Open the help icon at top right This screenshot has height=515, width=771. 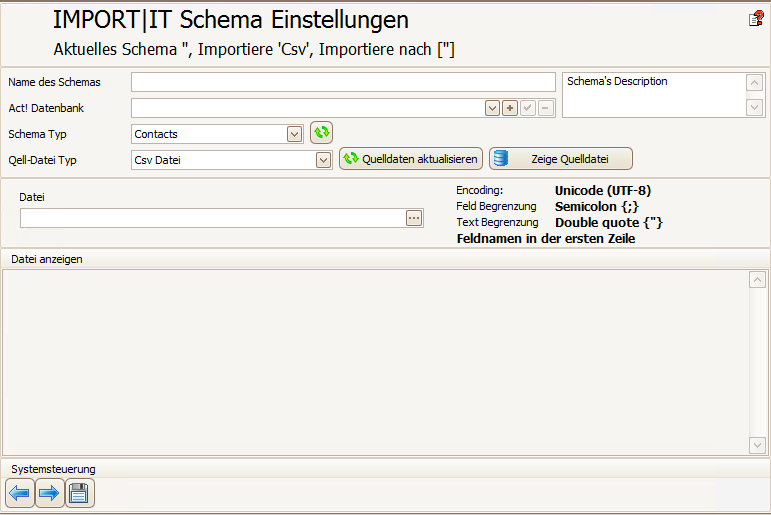(756, 19)
